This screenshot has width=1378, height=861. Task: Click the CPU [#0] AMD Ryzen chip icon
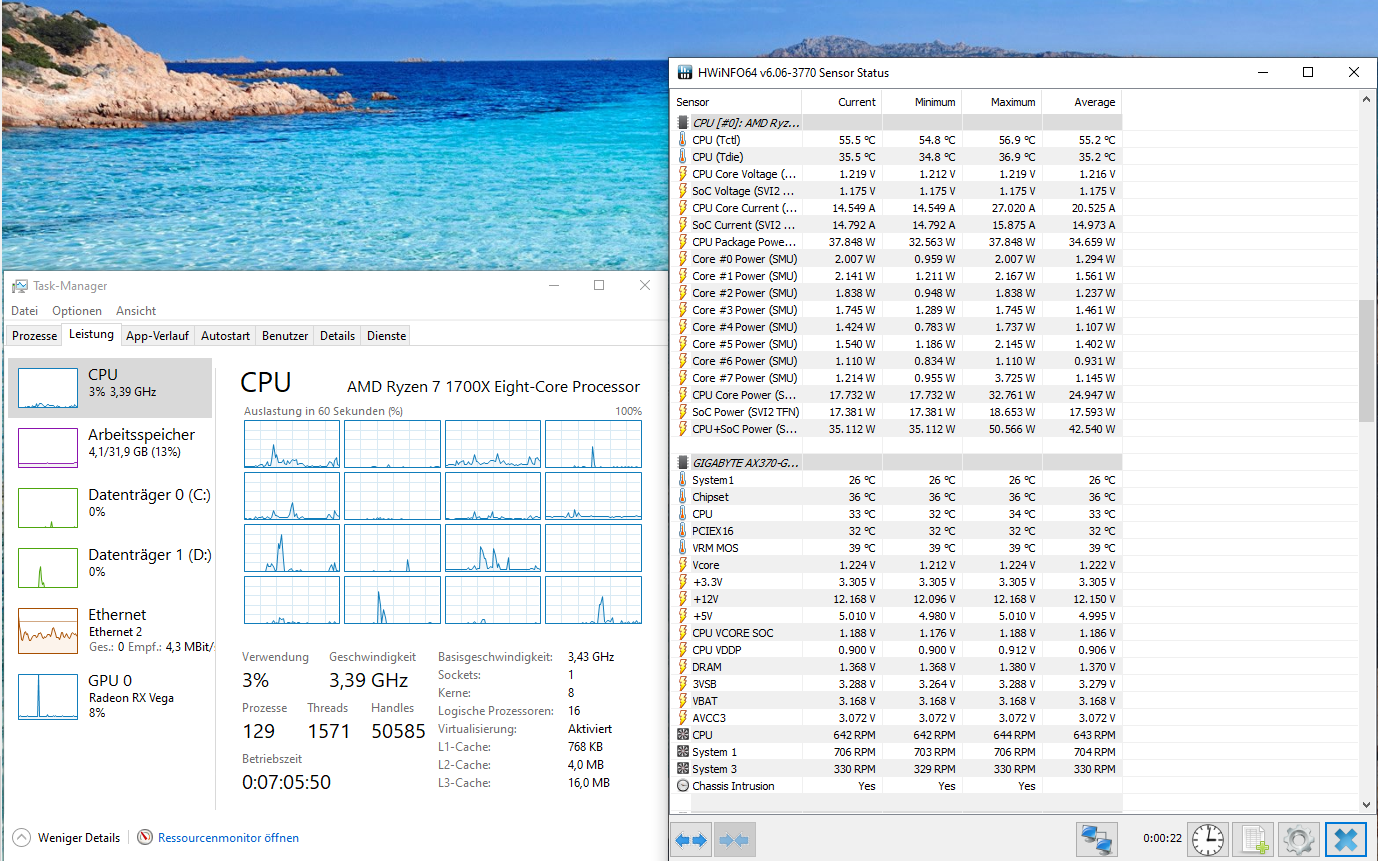tap(683, 123)
